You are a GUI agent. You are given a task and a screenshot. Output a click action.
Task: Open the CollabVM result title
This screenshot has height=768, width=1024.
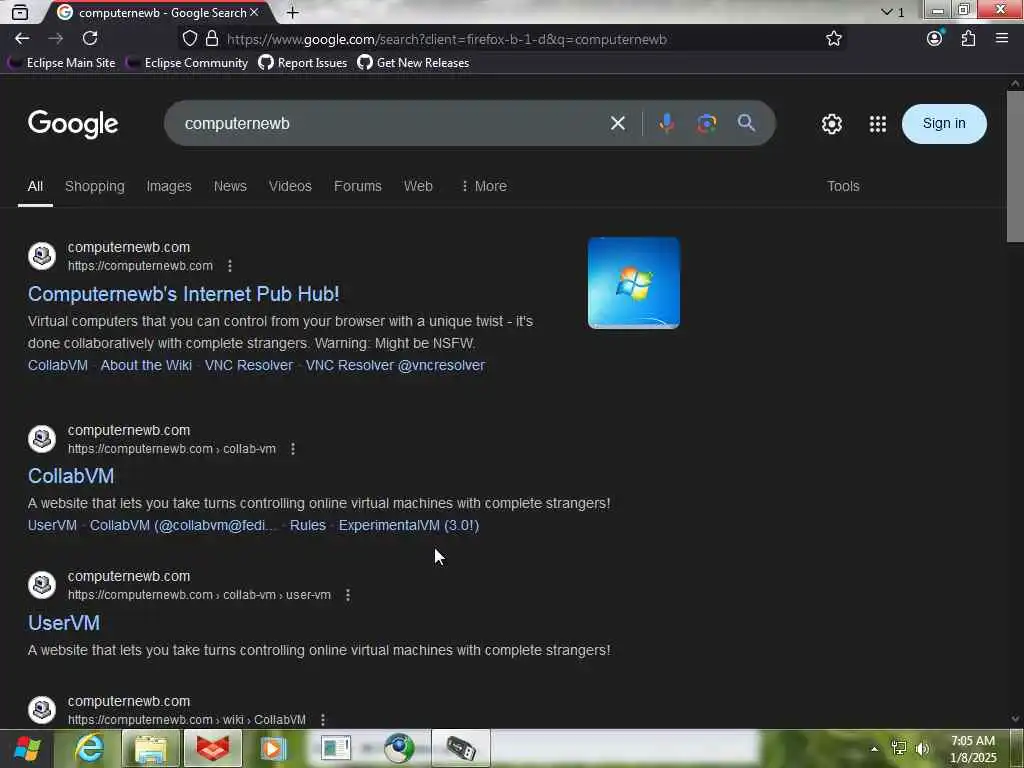pyautogui.click(x=71, y=476)
